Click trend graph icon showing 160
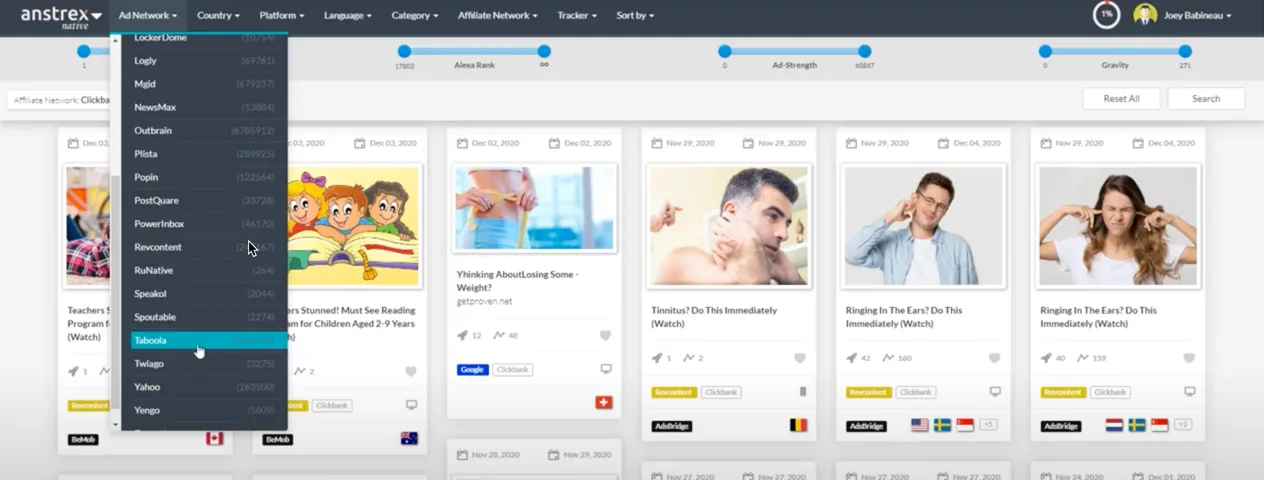The width and height of the screenshot is (1264, 480). (889, 358)
